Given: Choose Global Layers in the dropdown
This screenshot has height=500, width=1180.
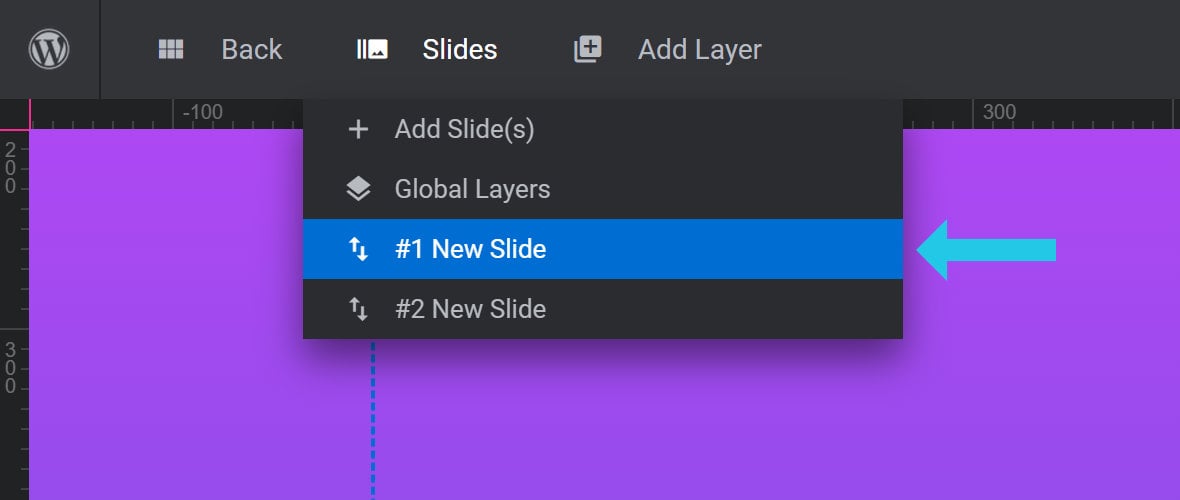Looking at the screenshot, I should pyautogui.click(x=603, y=189).
